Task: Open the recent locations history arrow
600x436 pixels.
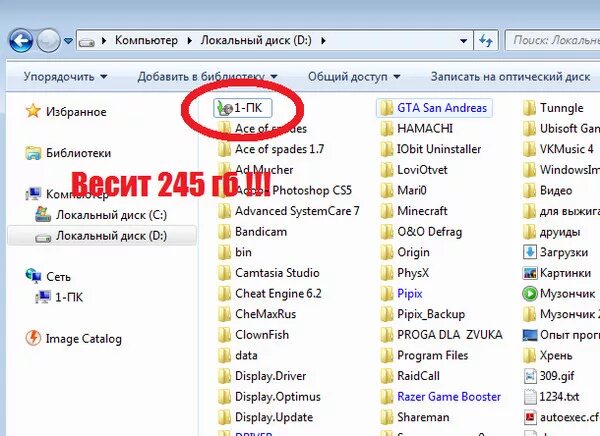Action: coord(68,41)
